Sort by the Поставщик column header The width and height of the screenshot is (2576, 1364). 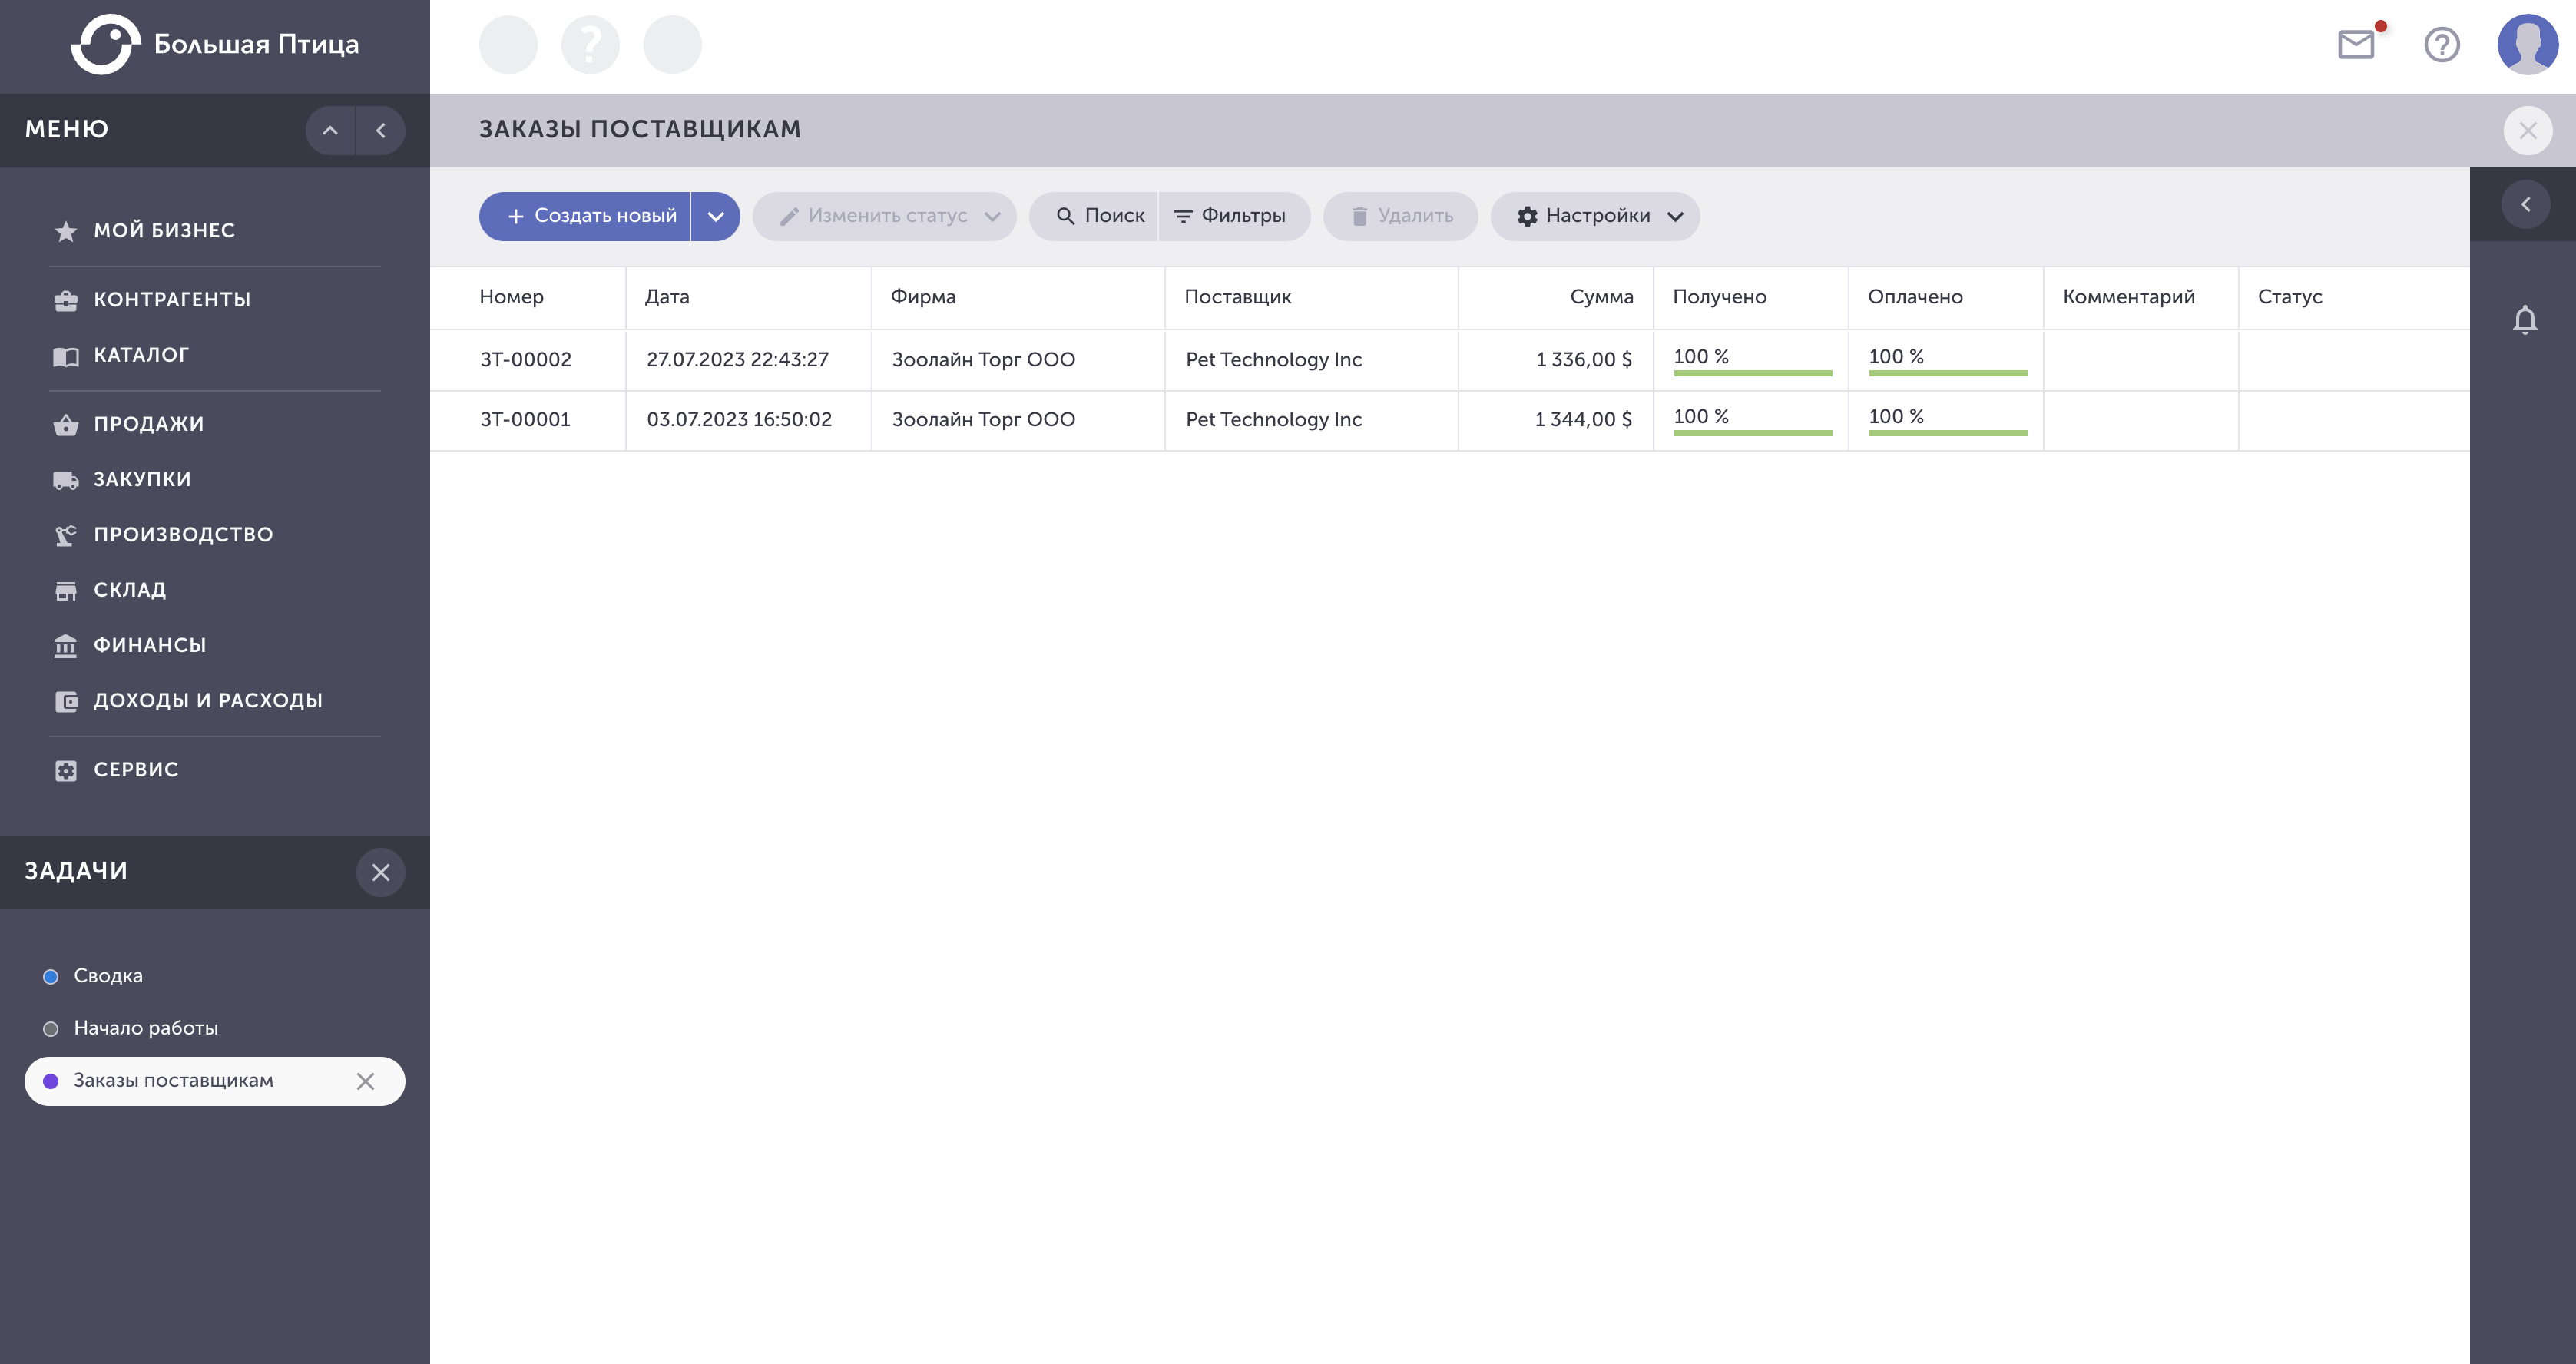point(1238,297)
